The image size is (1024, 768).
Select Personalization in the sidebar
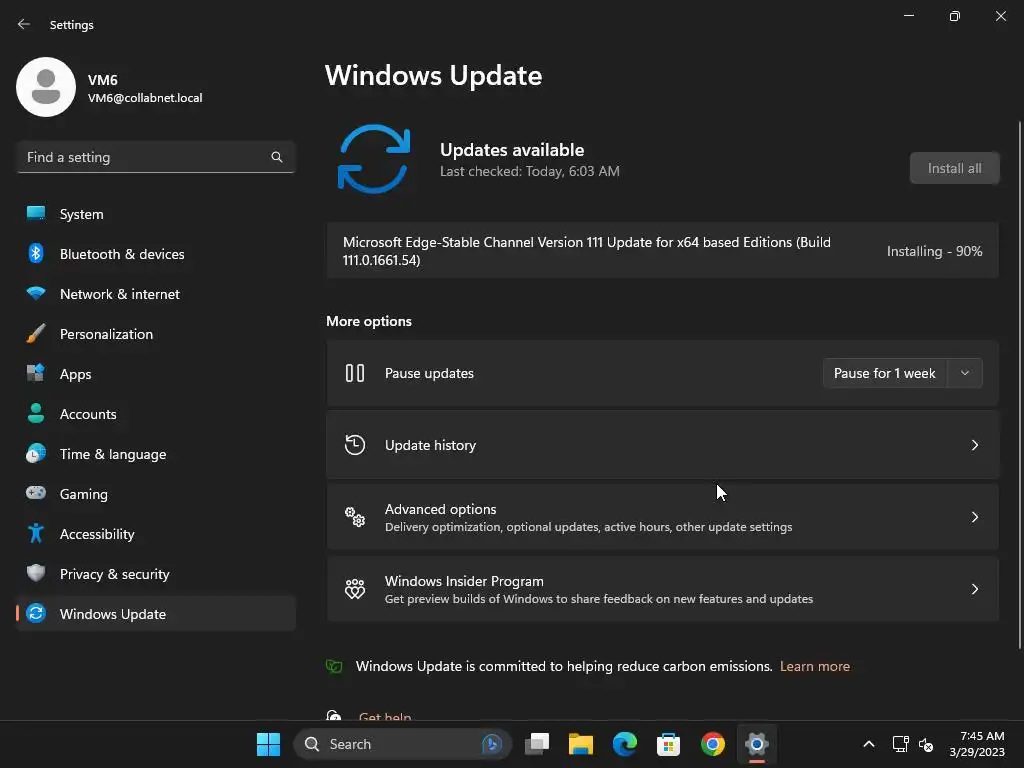(155, 334)
